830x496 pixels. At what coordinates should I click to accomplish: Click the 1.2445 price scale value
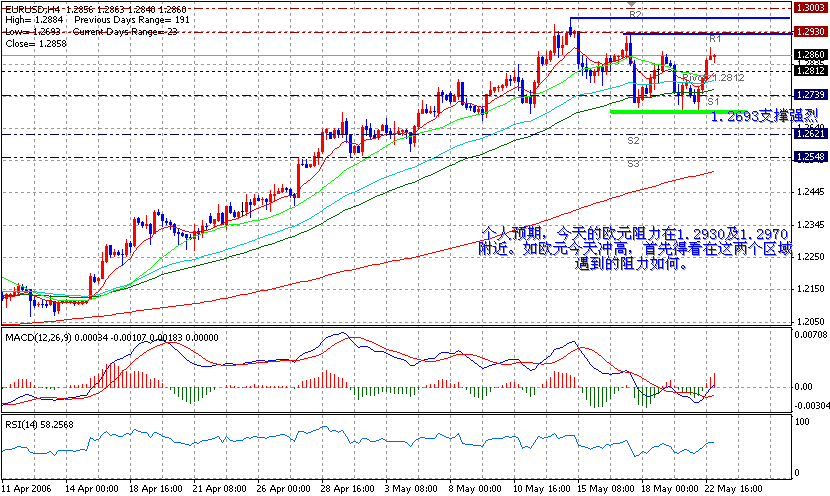click(810, 192)
